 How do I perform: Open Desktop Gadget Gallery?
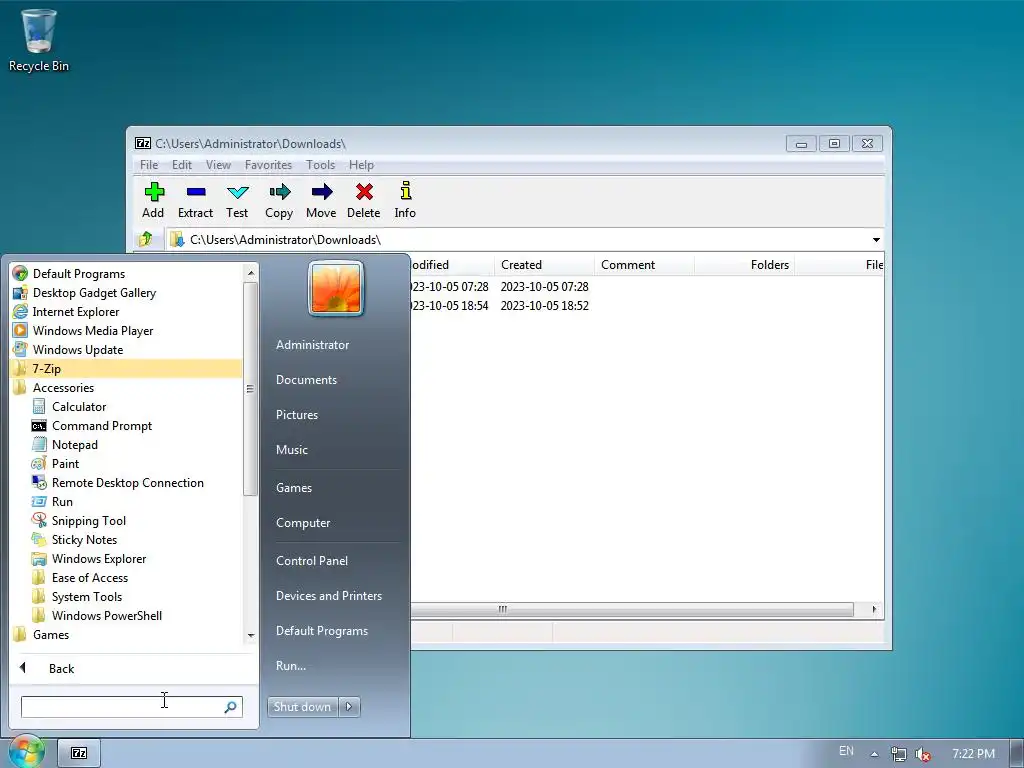94,293
